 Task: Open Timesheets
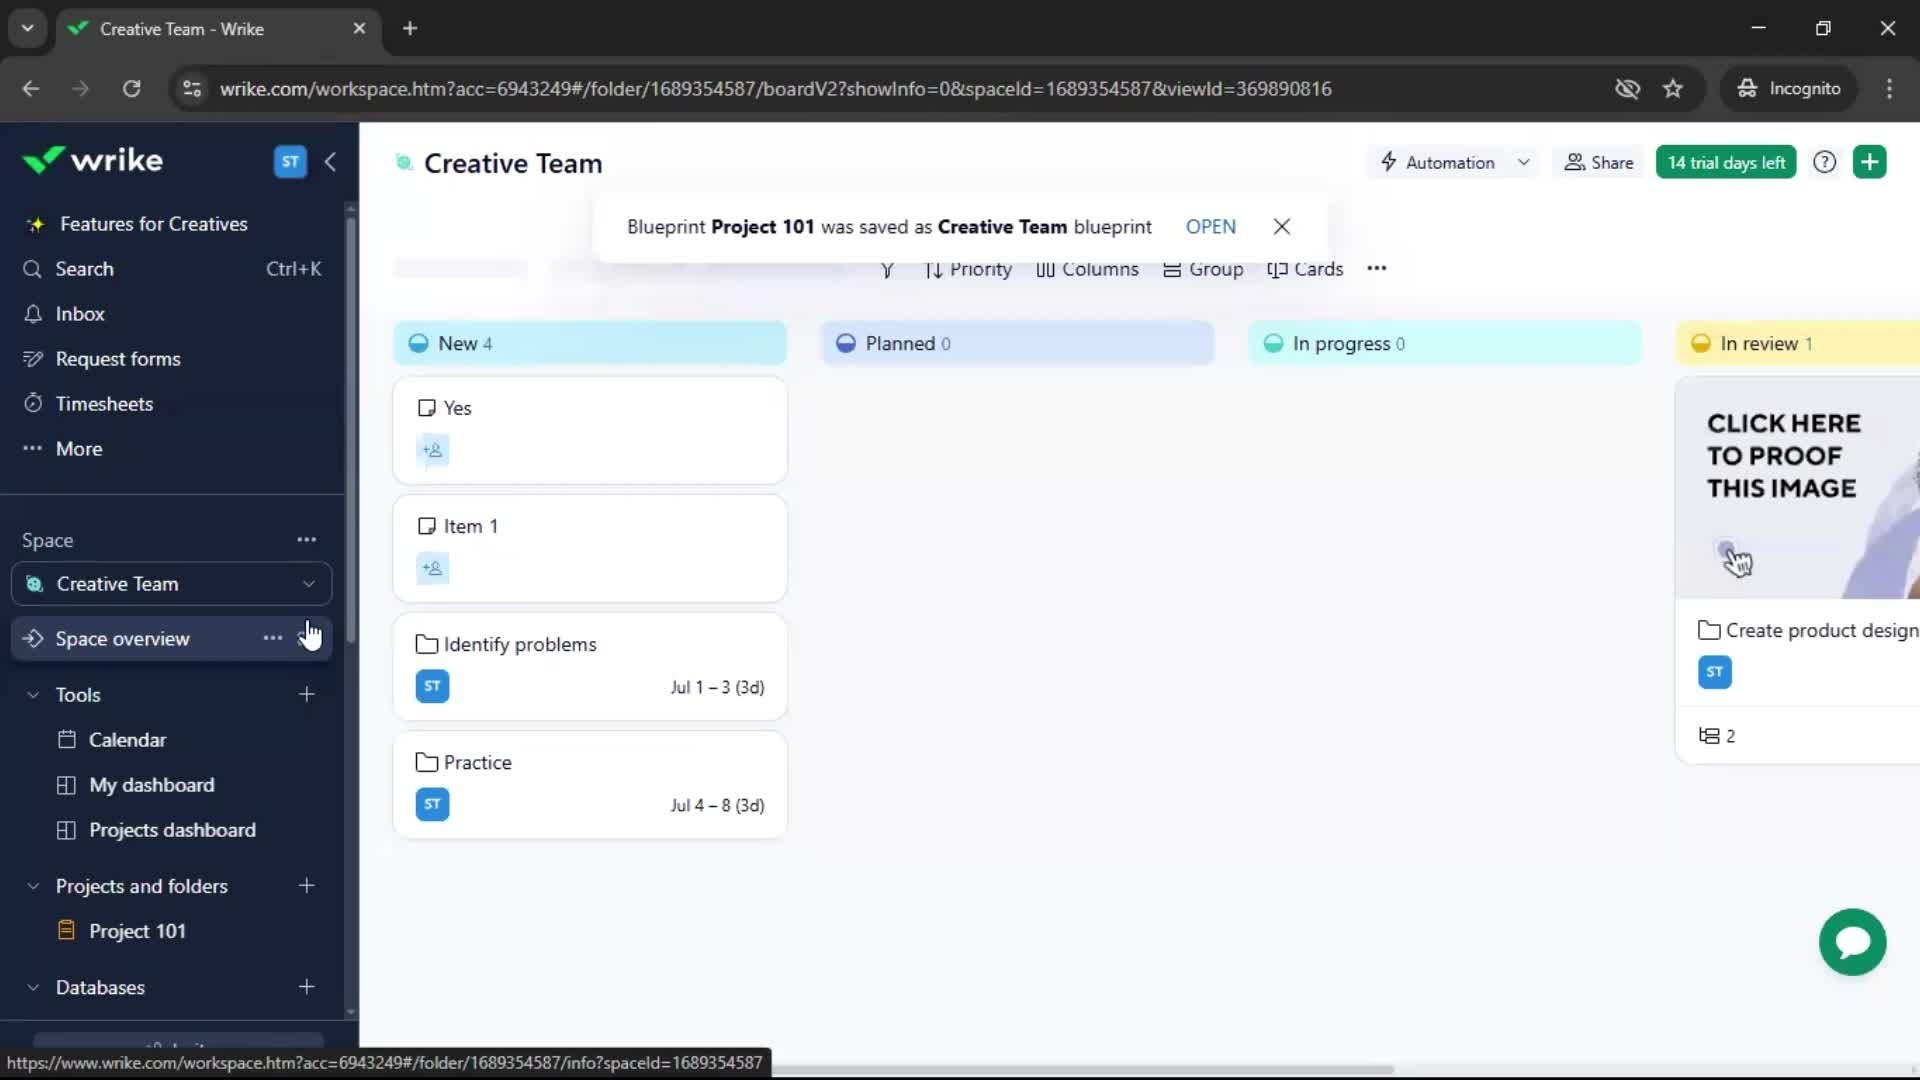104,404
